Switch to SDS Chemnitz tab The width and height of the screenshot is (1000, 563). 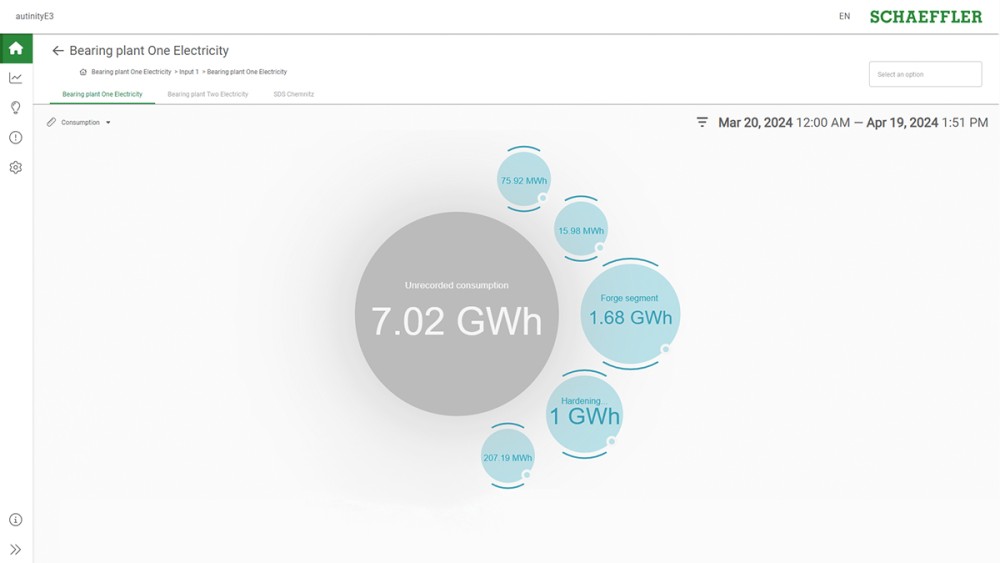pos(294,94)
